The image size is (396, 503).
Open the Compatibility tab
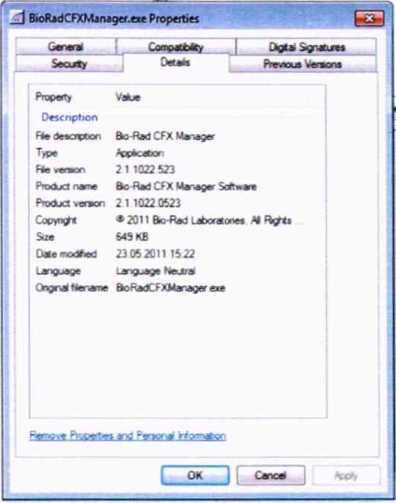[x=176, y=47]
